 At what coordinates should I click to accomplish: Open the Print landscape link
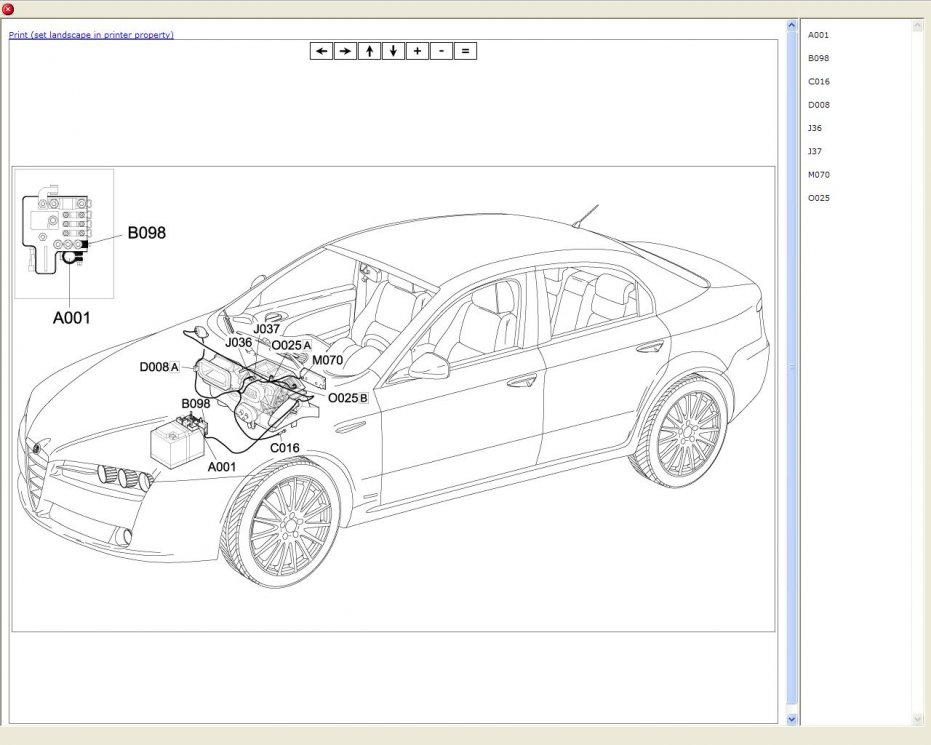click(x=91, y=35)
